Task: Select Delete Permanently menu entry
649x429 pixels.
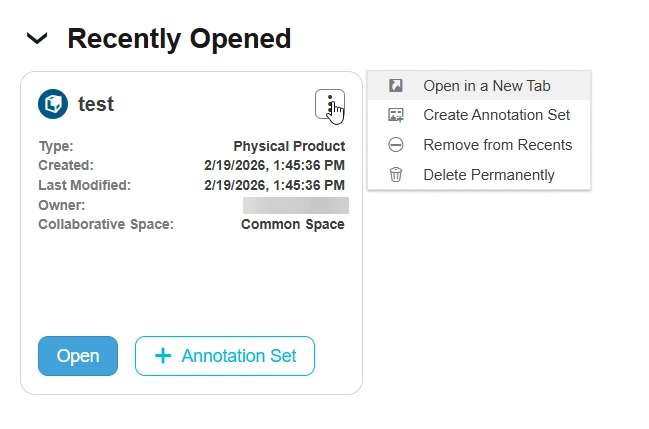Action: (x=488, y=175)
